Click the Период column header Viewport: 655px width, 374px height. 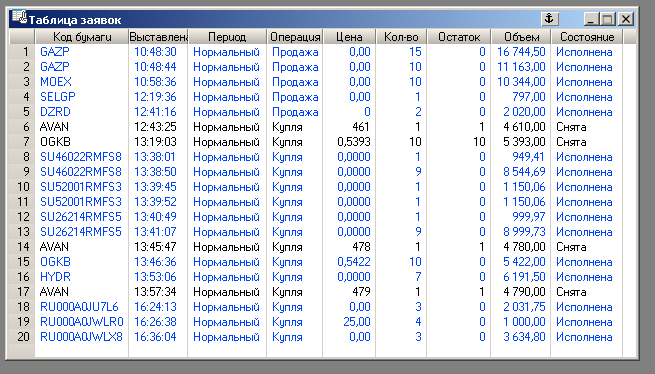pyautogui.click(x=227, y=37)
